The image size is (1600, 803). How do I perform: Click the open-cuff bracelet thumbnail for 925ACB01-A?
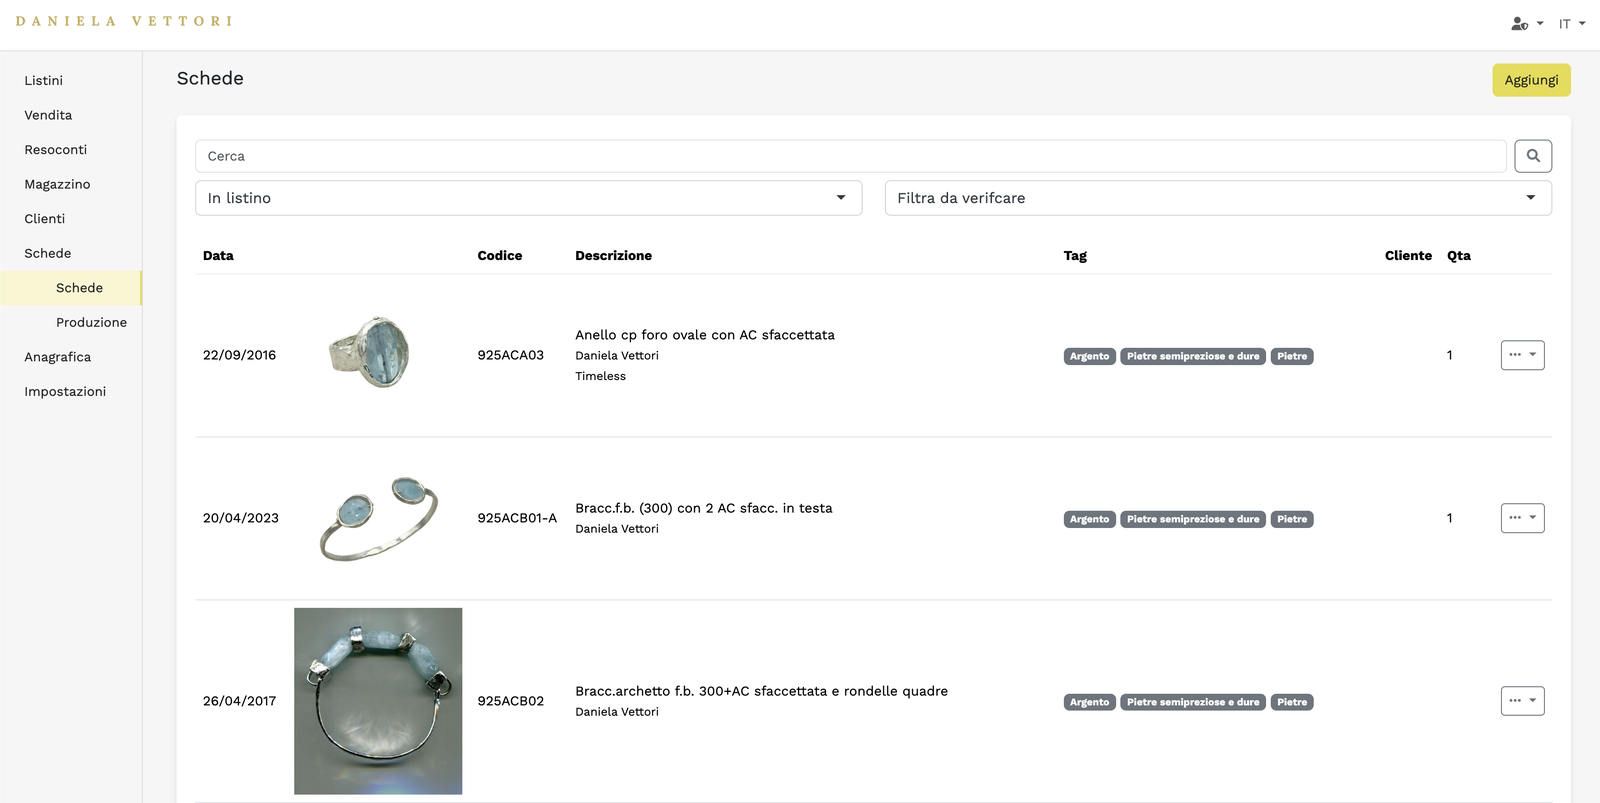pyautogui.click(x=379, y=517)
